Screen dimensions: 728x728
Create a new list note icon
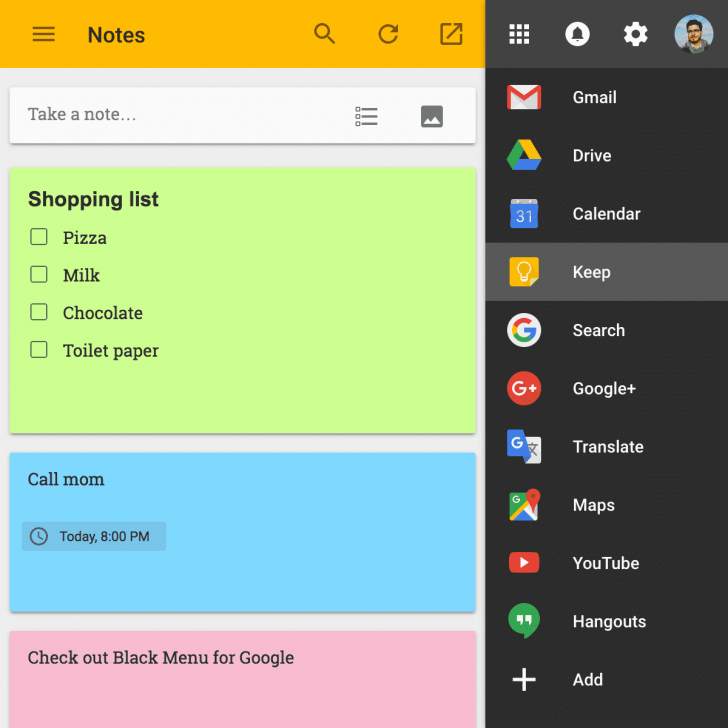(x=366, y=116)
